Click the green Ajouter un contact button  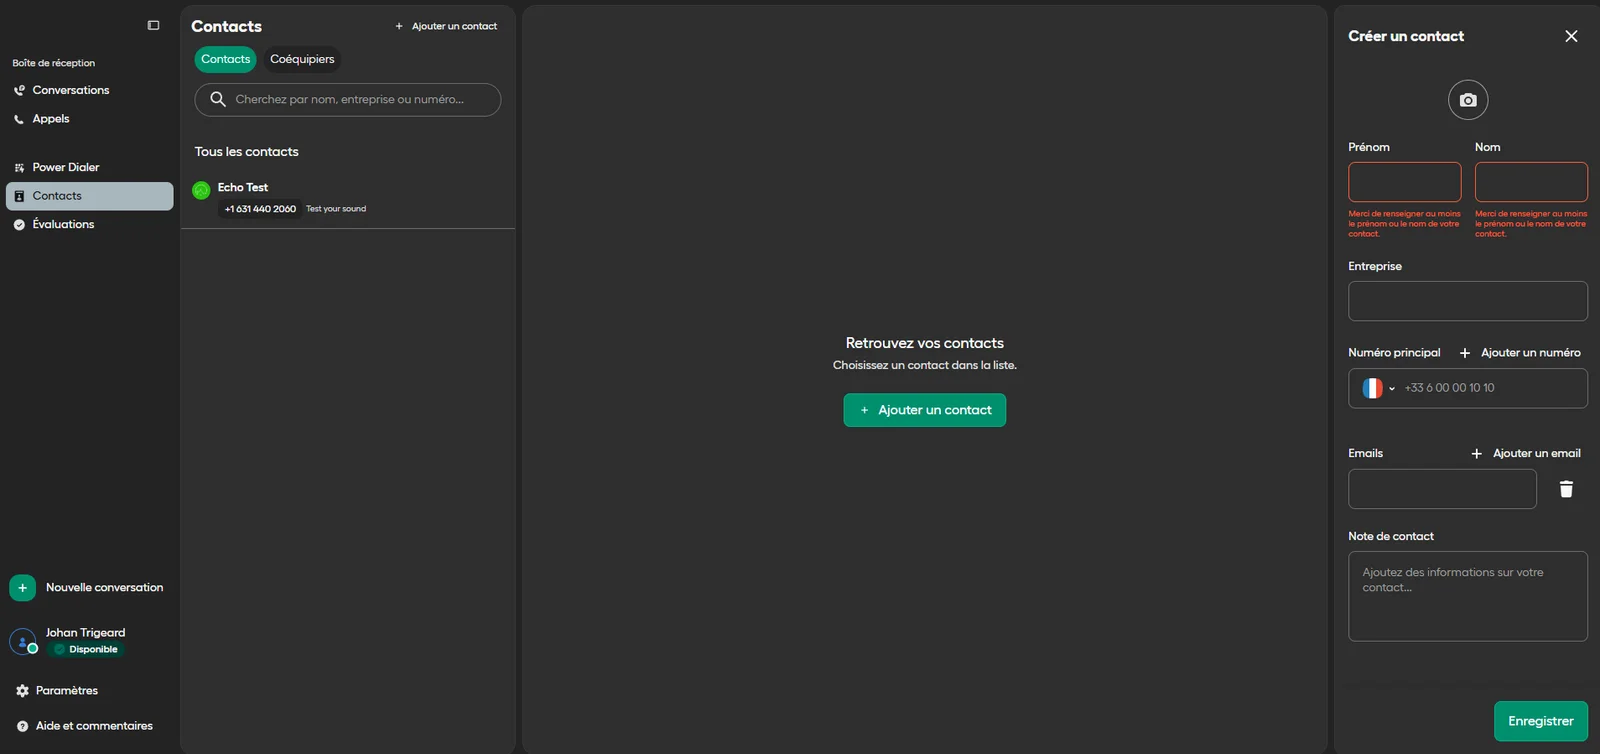(x=925, y=410)
